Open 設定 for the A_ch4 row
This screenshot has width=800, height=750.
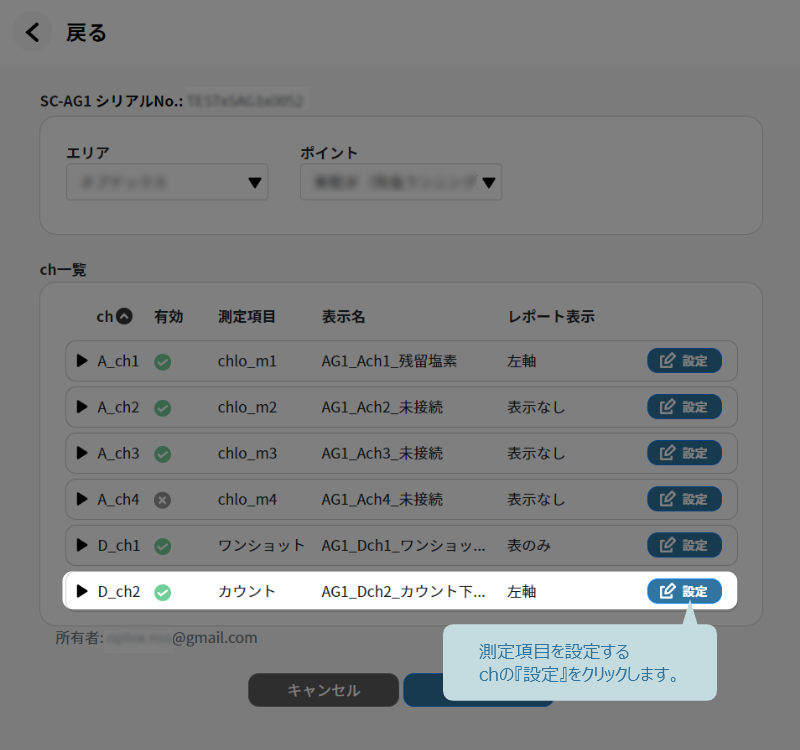[684, 498]
